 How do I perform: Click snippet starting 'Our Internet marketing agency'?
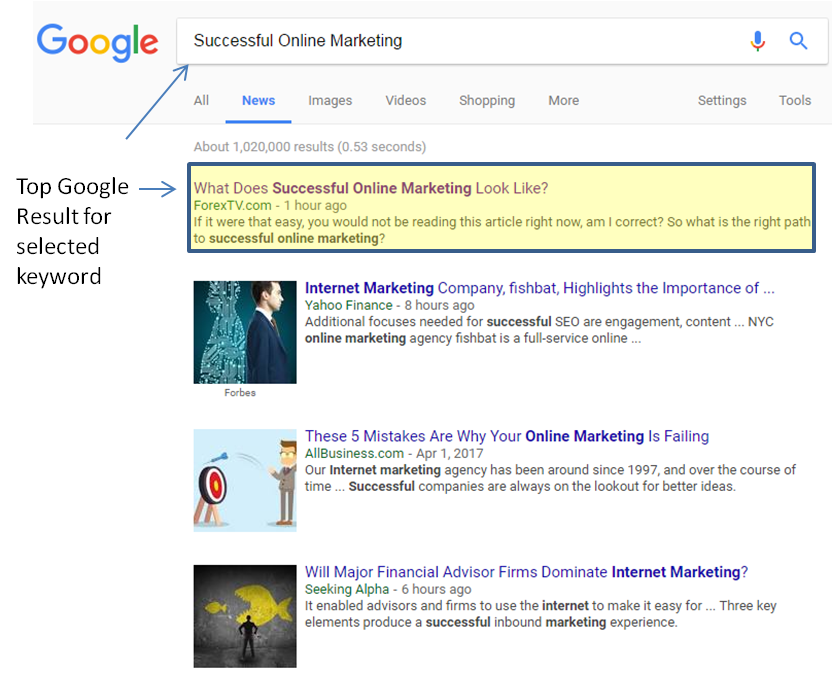(x=550, y=478)
